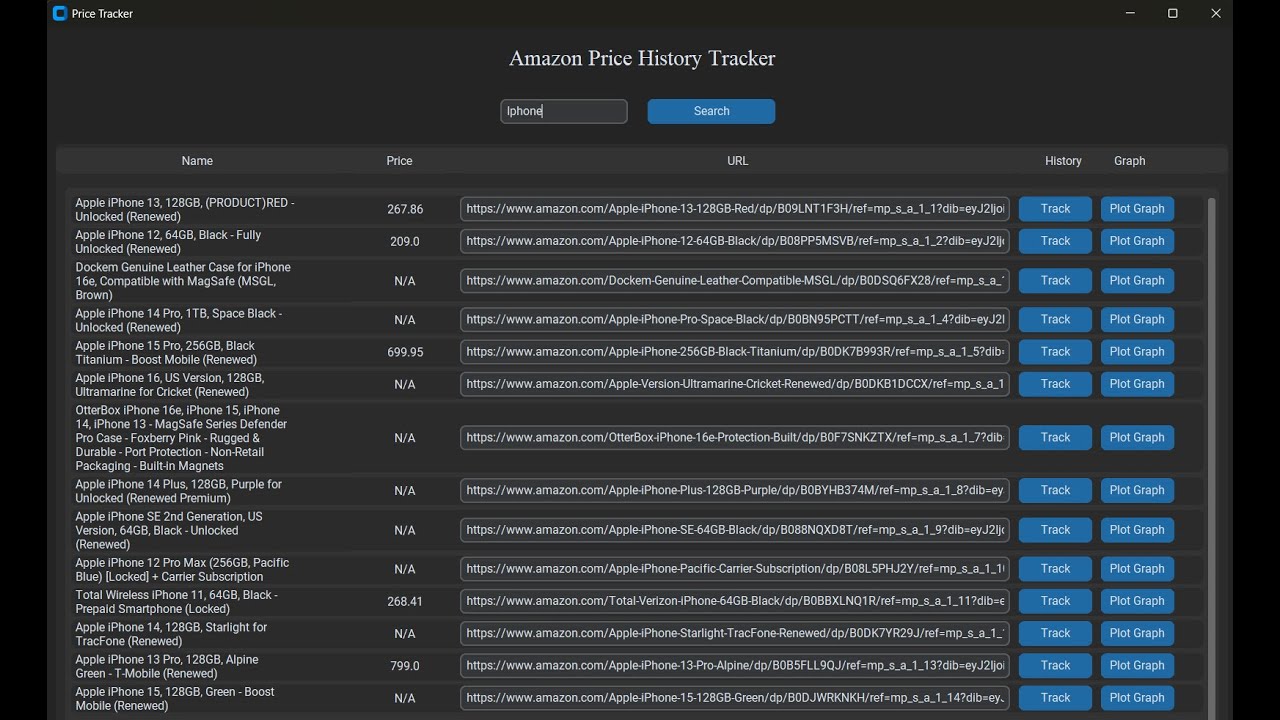
Task: Maximize the Price Tracker window
Action: coord(1173,13)
